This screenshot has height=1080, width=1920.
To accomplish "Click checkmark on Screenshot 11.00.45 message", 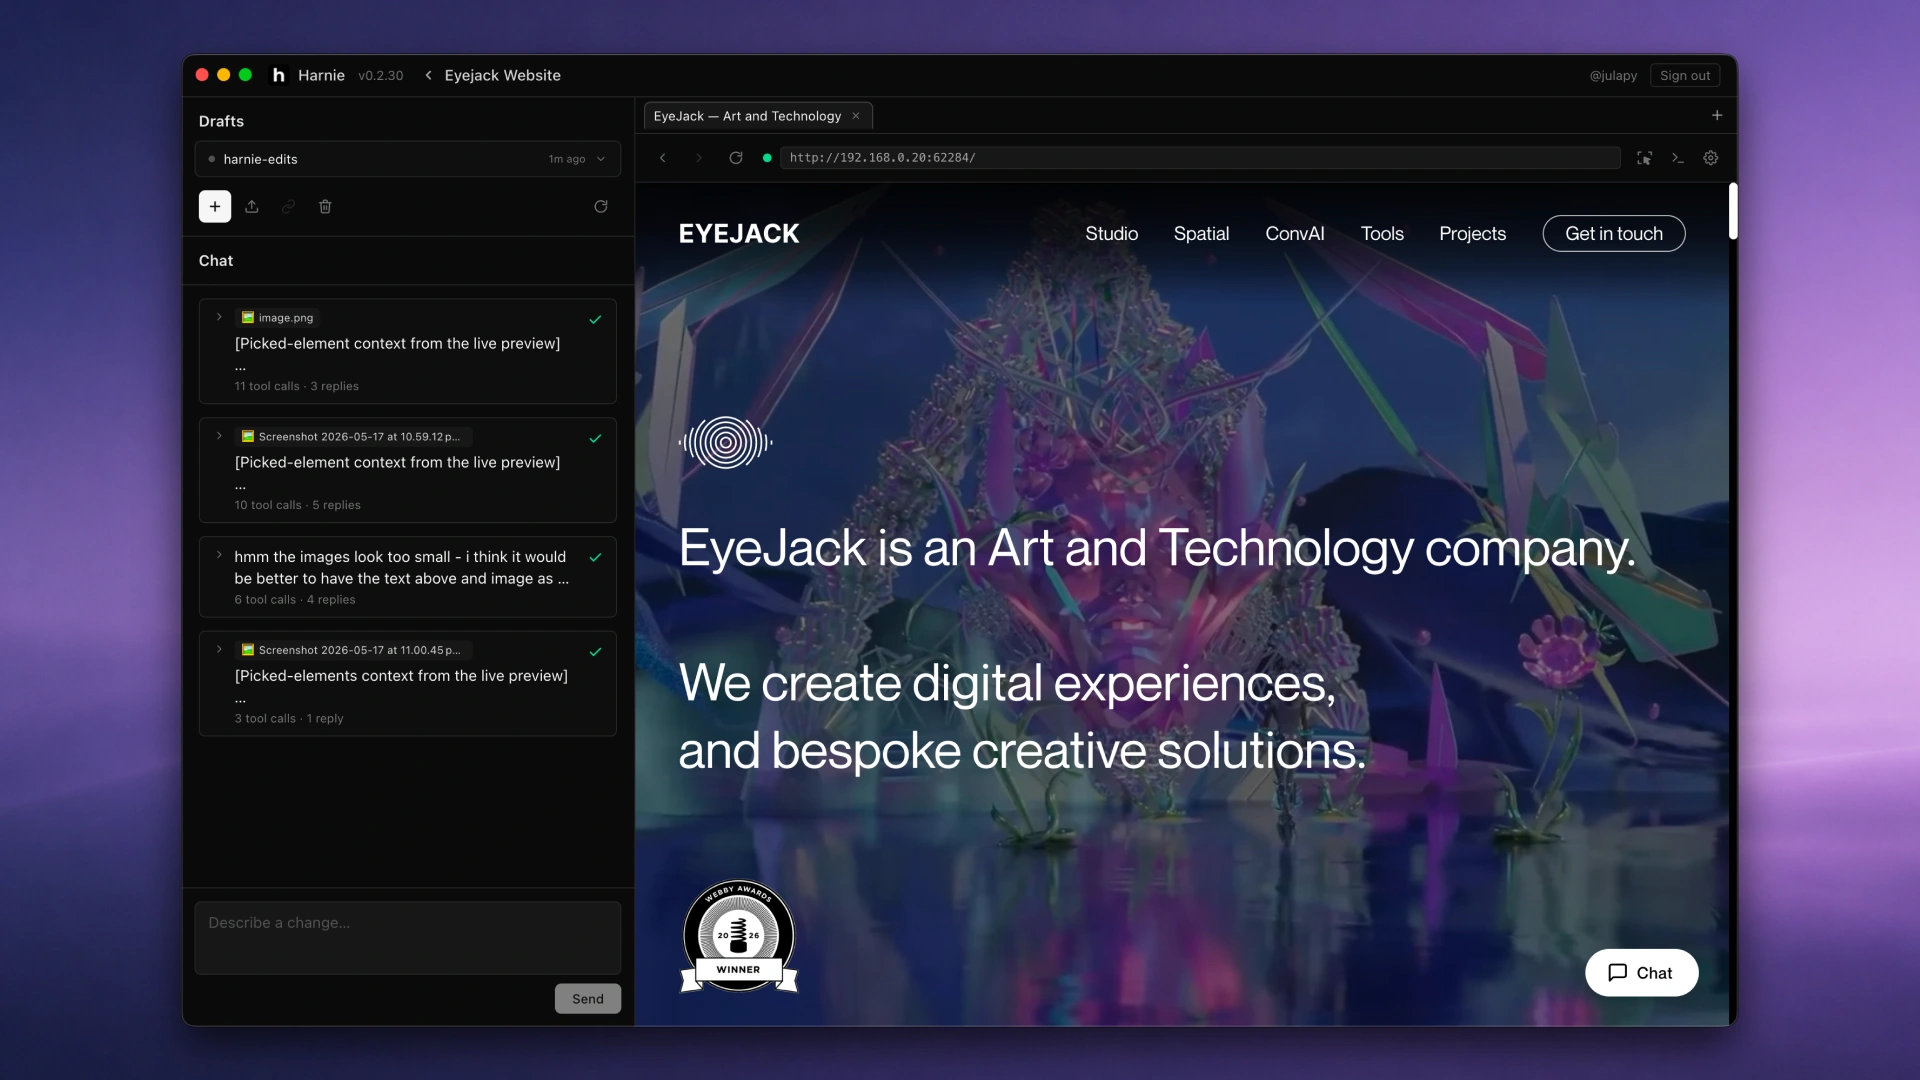I will pos(595,652).
